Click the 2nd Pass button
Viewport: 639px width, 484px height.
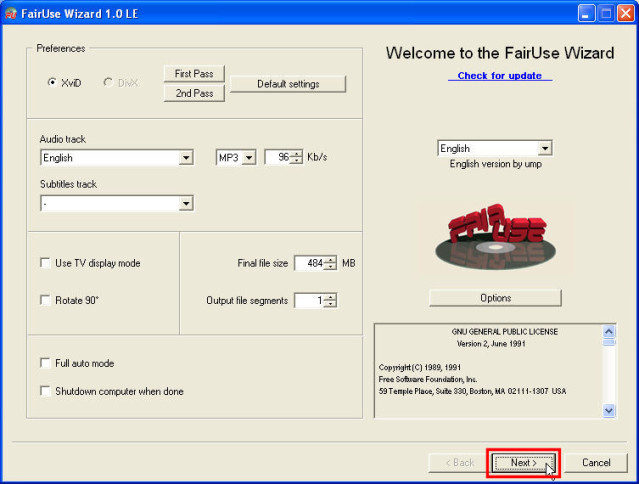(194, 93)
